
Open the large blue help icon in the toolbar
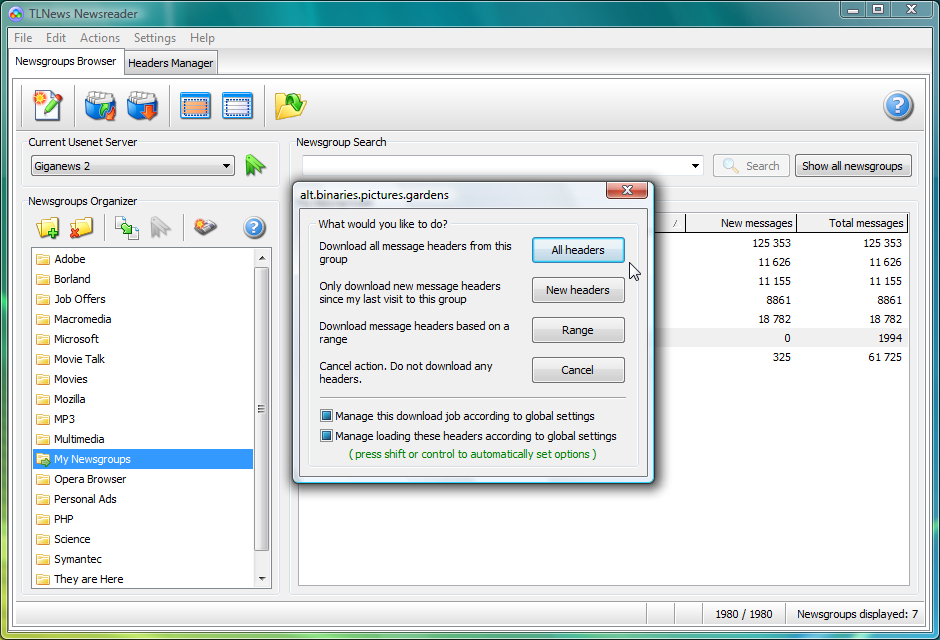click(898, 105)
